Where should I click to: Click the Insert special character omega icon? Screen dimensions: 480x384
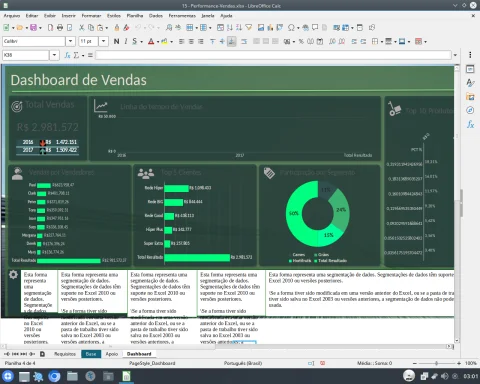291,28
